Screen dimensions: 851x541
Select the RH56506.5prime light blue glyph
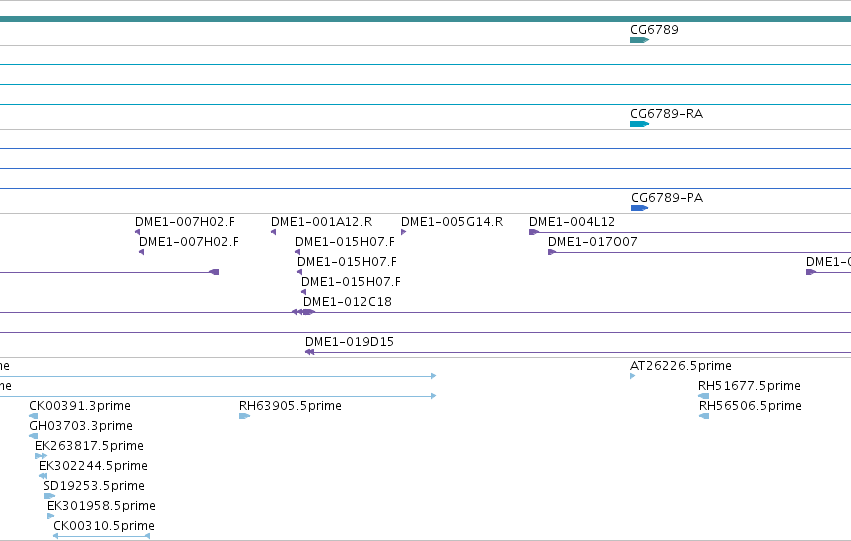pos(704,416)
